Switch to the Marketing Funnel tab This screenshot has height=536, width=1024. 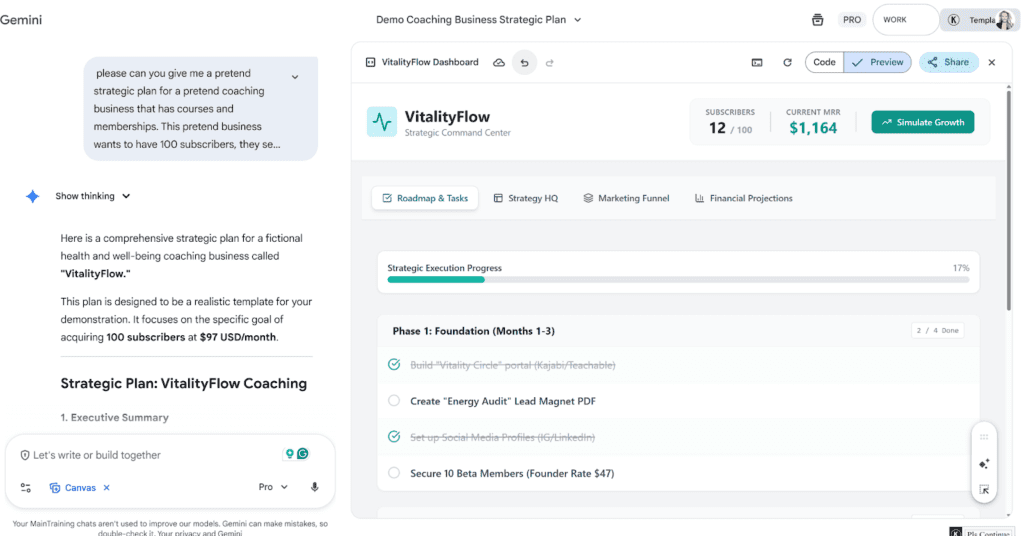click(x=626, y=198)
